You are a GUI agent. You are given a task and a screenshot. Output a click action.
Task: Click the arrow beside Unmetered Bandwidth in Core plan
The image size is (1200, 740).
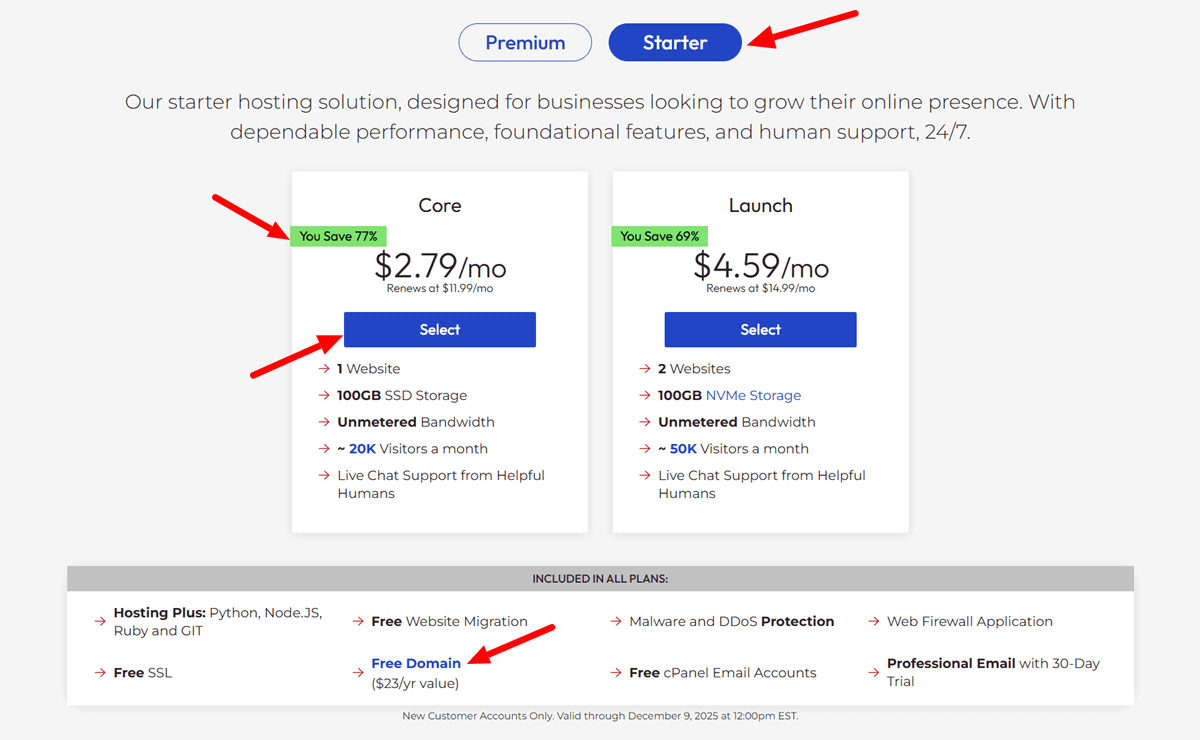pos(325,421)
